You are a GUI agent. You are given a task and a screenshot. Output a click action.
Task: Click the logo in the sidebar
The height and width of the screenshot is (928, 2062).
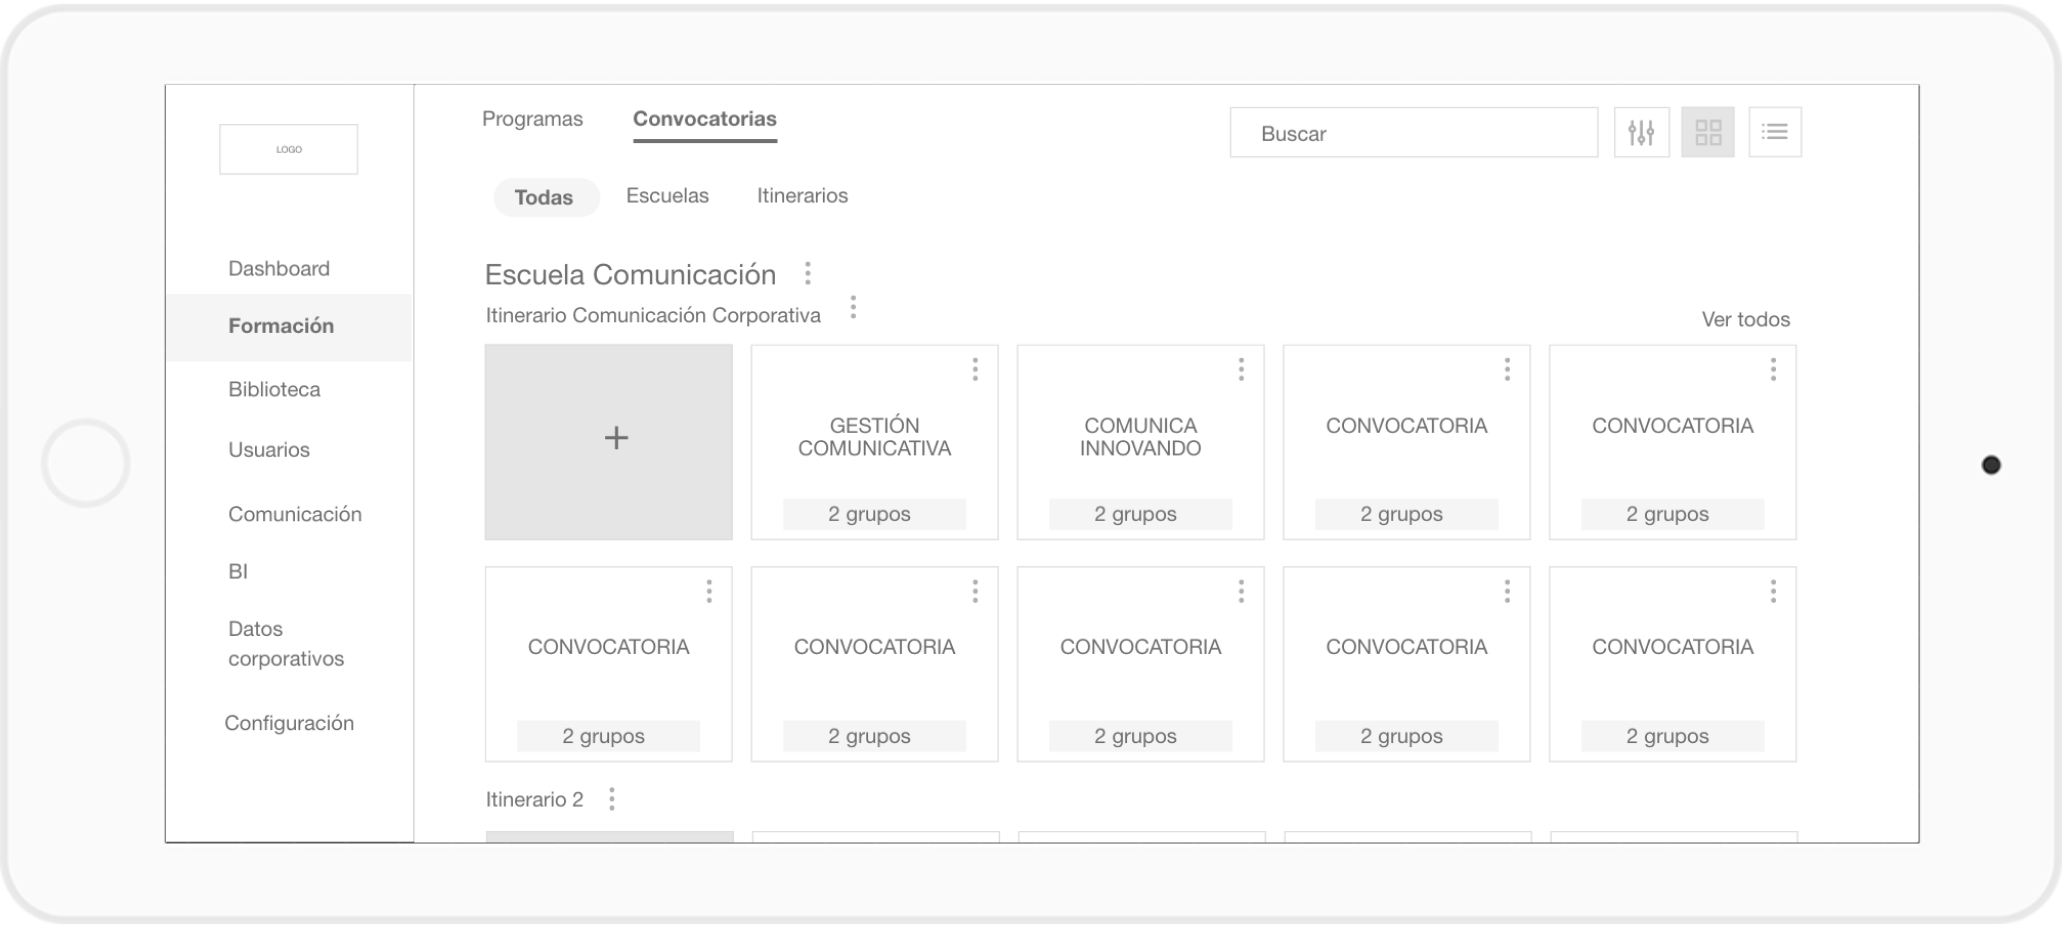click(289, 149)
